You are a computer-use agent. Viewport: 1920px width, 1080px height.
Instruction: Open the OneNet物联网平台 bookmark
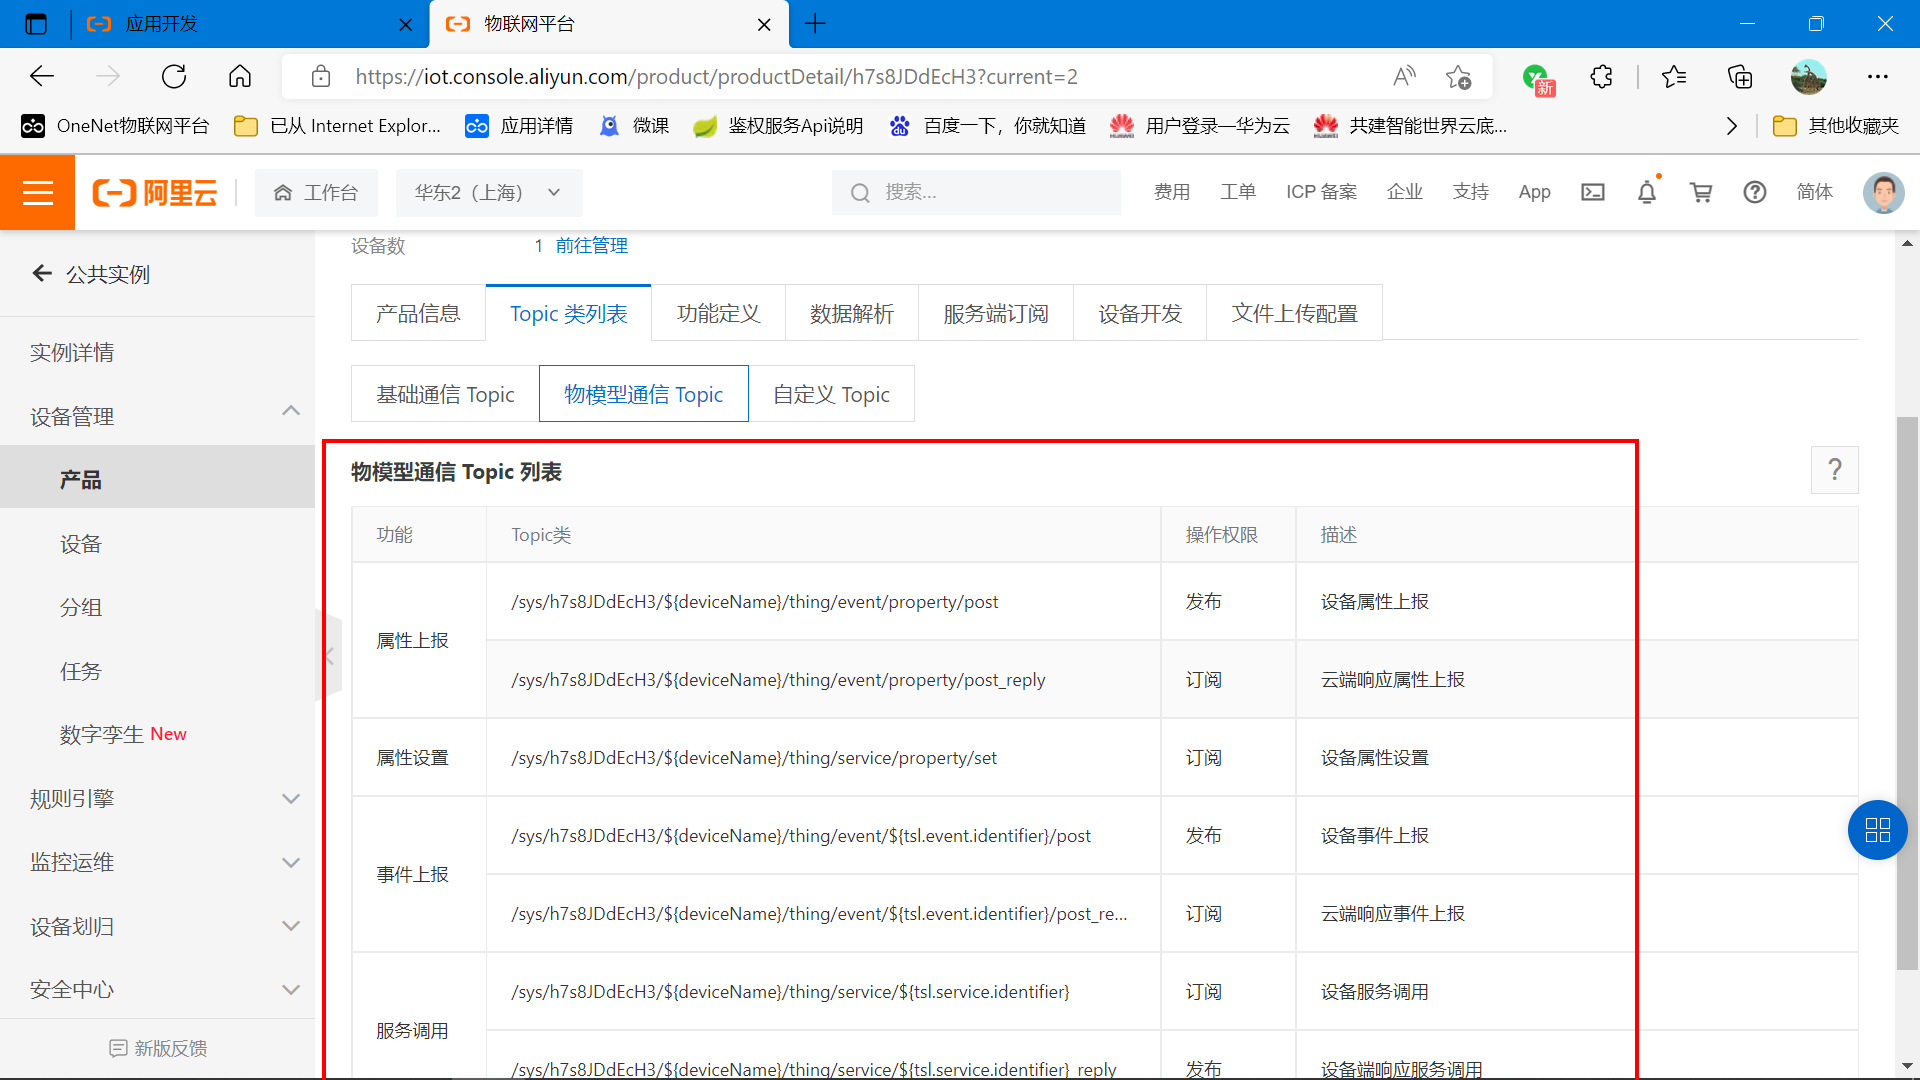[x=115, y=126]
